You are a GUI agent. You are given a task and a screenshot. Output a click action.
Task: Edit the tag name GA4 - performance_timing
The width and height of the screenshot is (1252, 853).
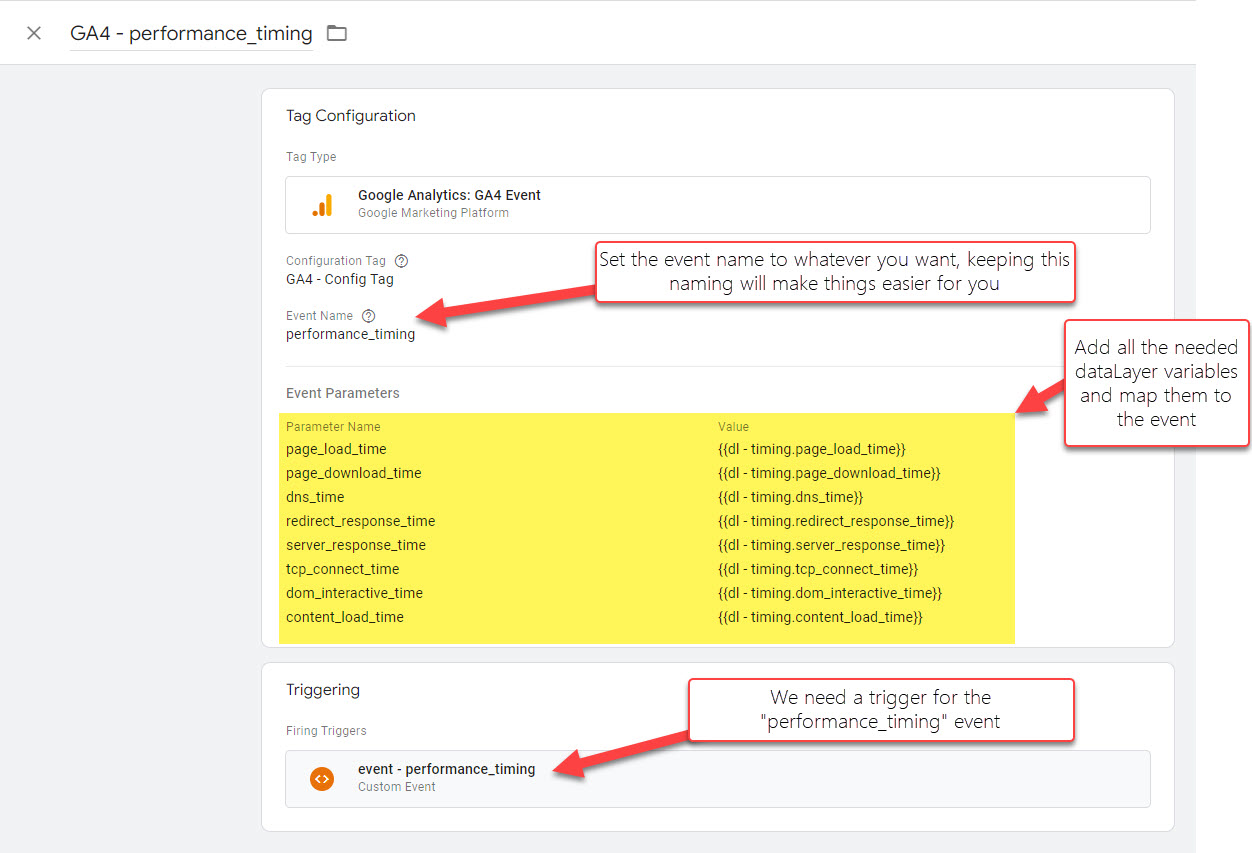point(191,33)
